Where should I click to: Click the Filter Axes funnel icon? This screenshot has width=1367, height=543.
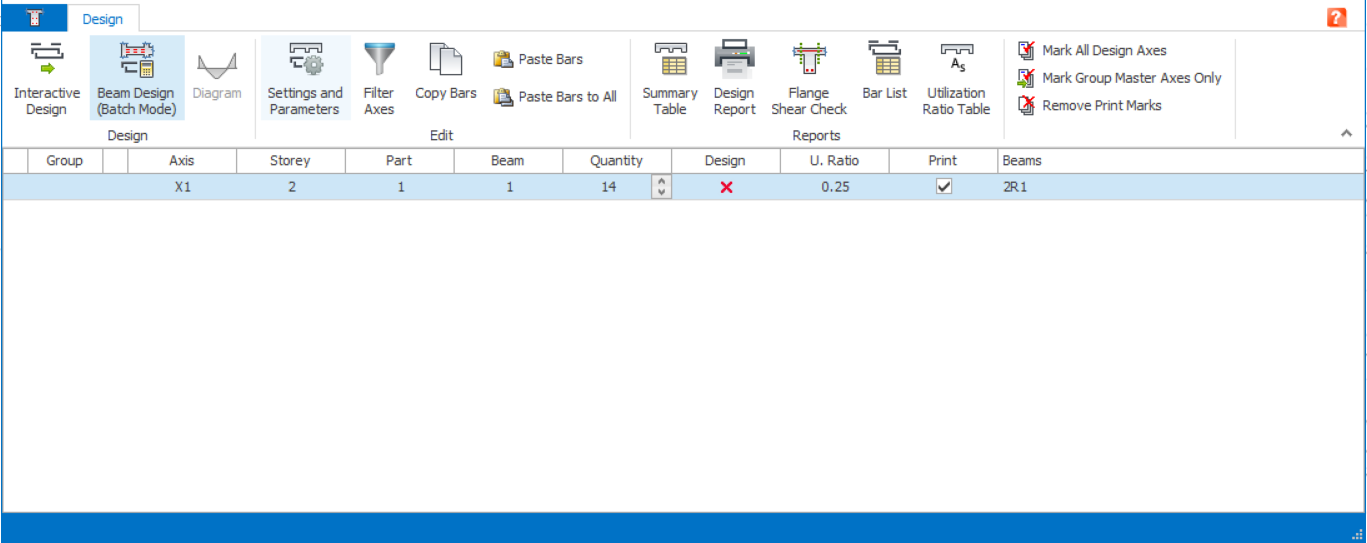pos(379,62)
